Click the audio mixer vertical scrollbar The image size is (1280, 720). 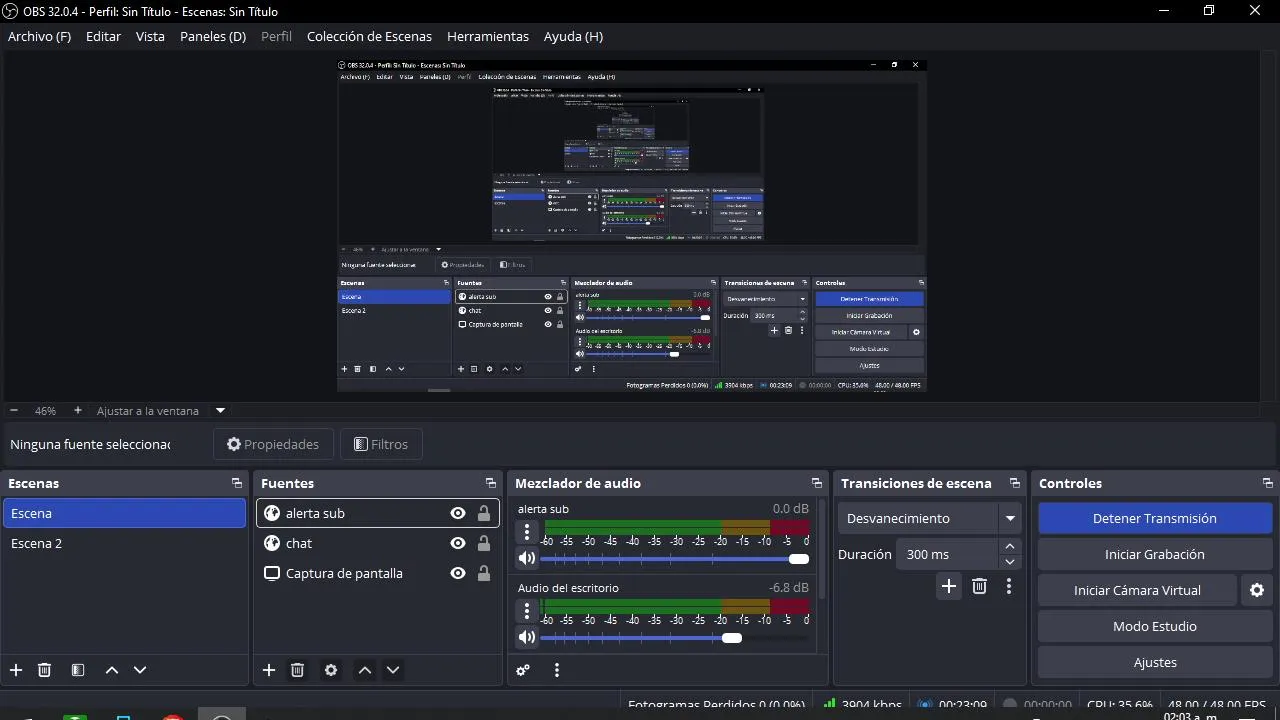coord(823,550)
